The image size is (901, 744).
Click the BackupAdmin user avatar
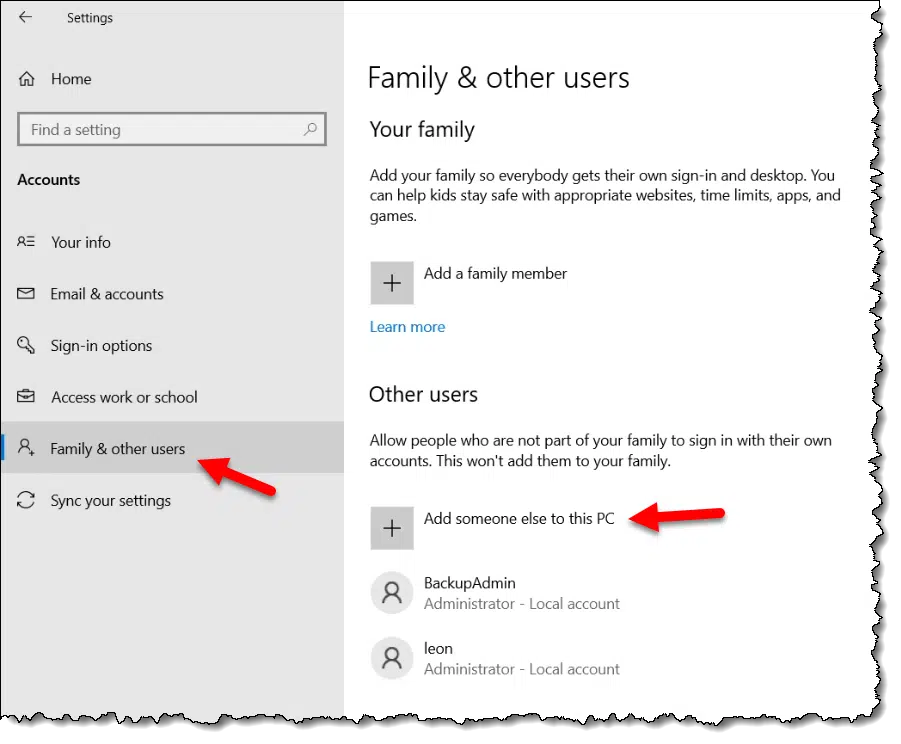[x=392, y=592]
